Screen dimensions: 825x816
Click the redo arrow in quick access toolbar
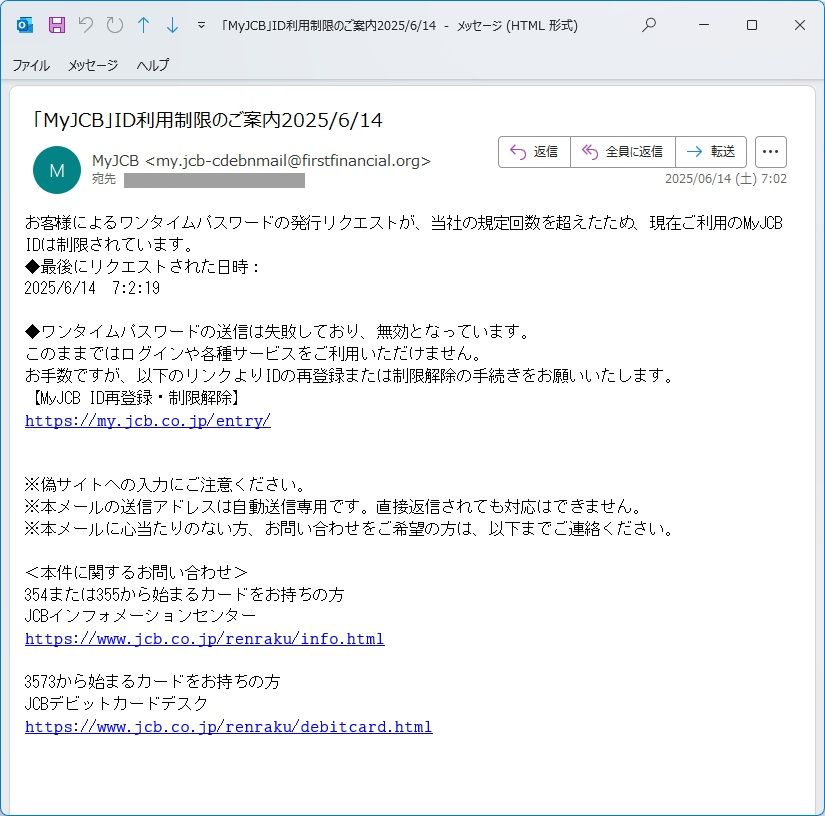pos(114,25)
